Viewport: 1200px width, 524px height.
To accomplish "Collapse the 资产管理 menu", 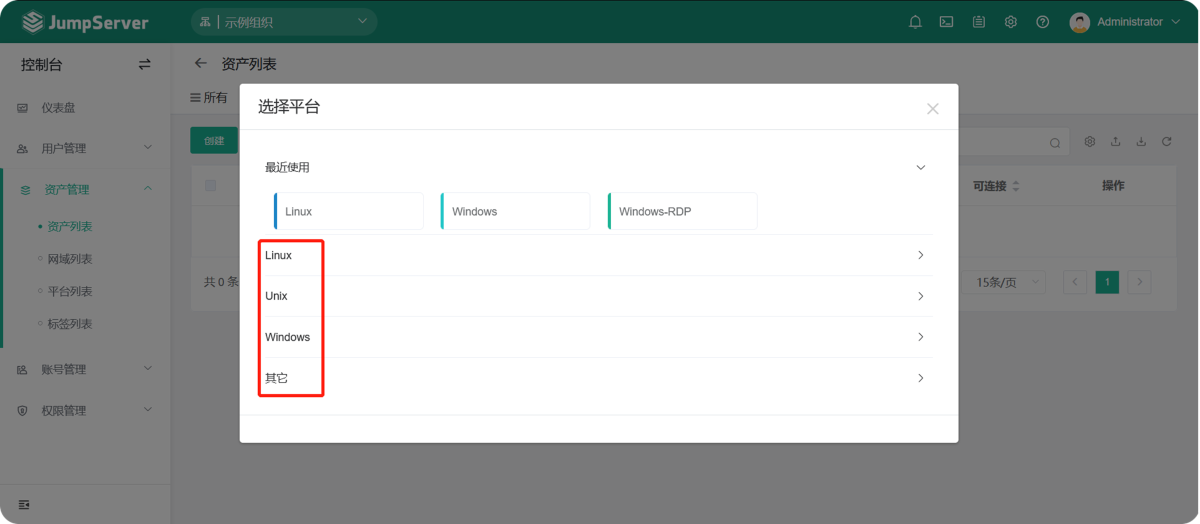I will coord(148,189).
